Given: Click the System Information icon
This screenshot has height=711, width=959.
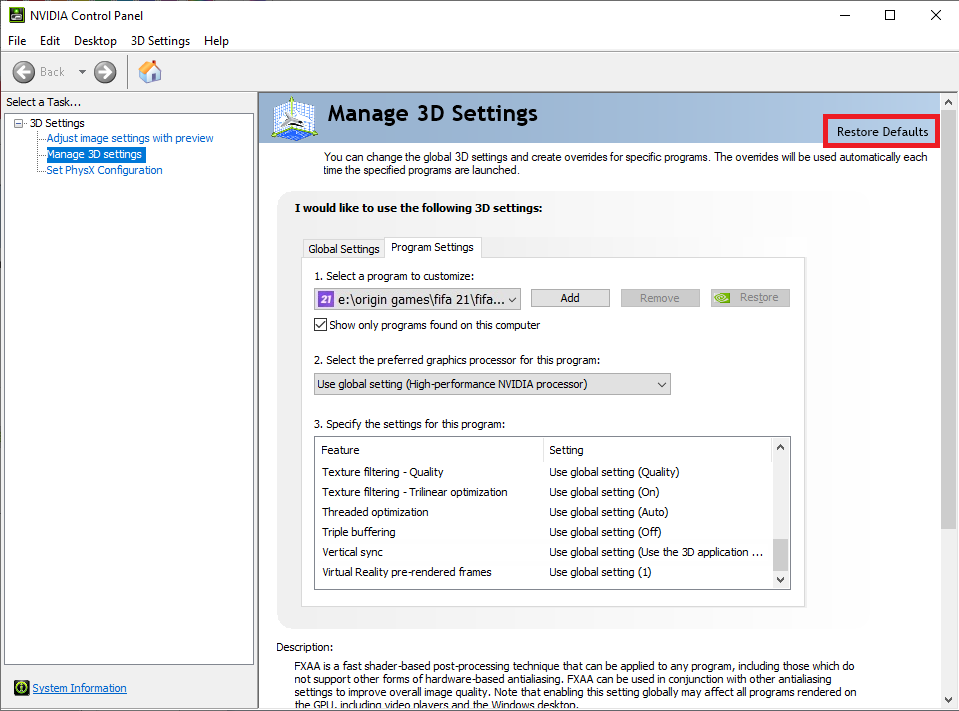Looking at the screenshot, I should 21,688.
